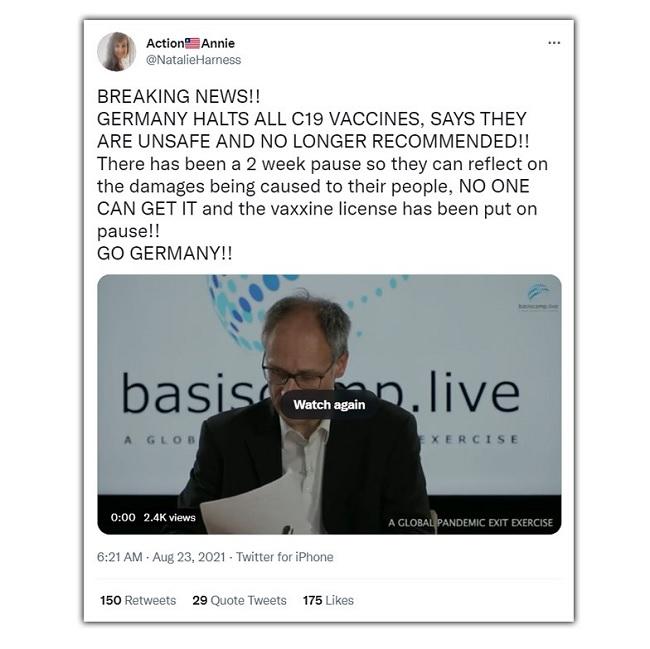
Task: View the 150 Retweets list
Action: point(138,600)
